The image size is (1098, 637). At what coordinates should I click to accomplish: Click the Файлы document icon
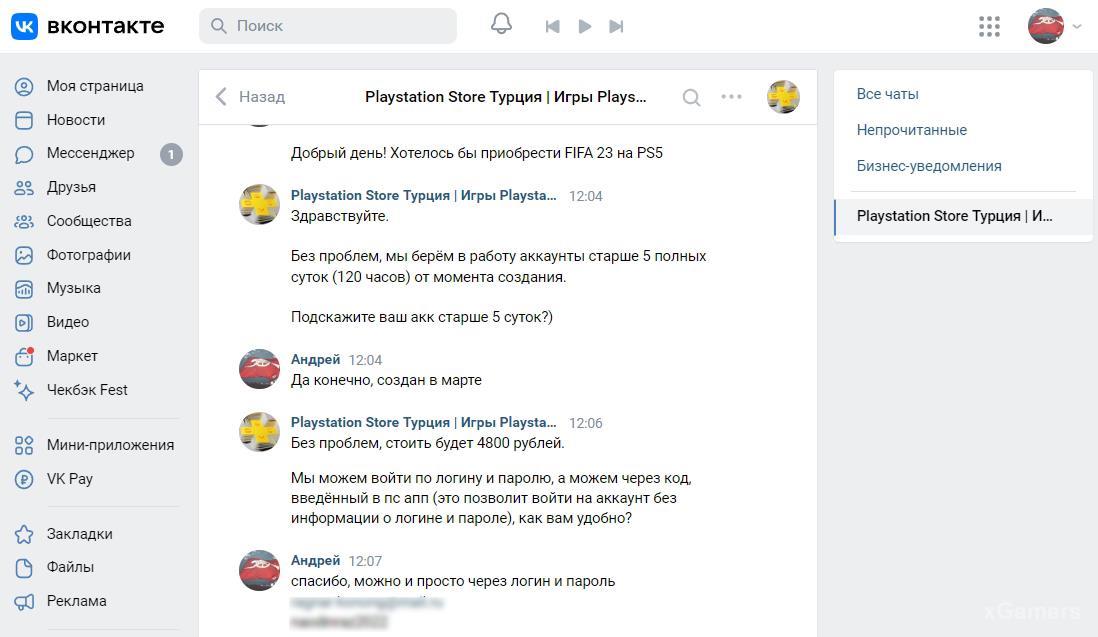(24, 568)
